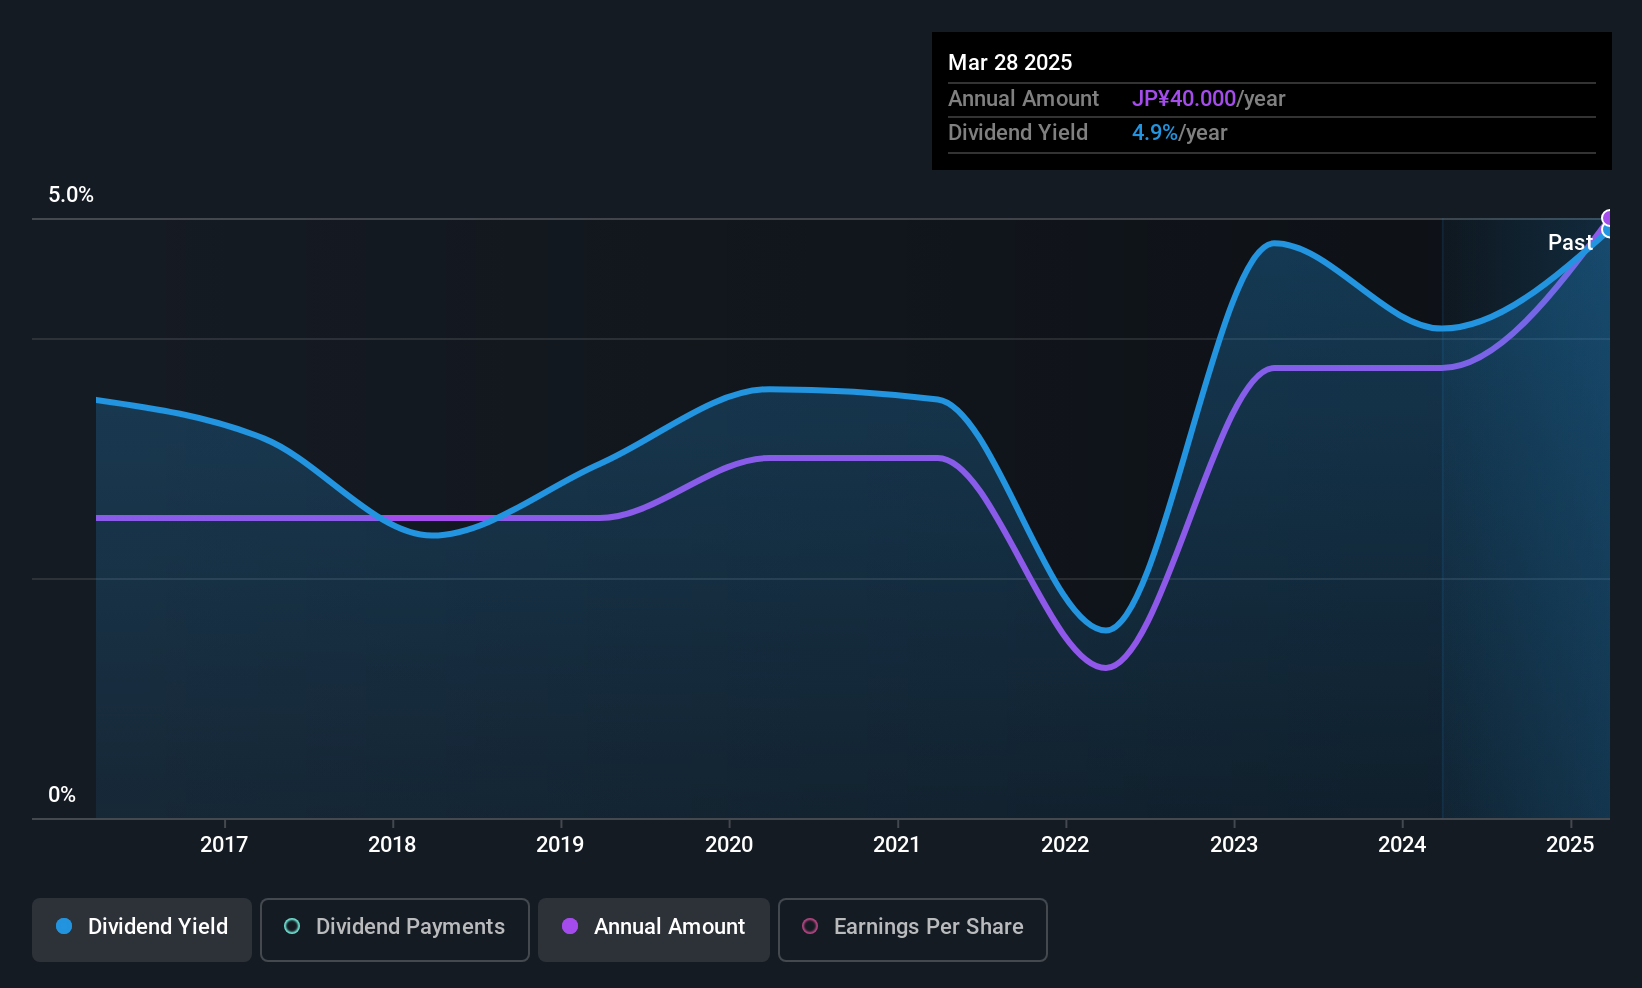Click the 2024 x-axis year label

click(x=1402, y=844)
